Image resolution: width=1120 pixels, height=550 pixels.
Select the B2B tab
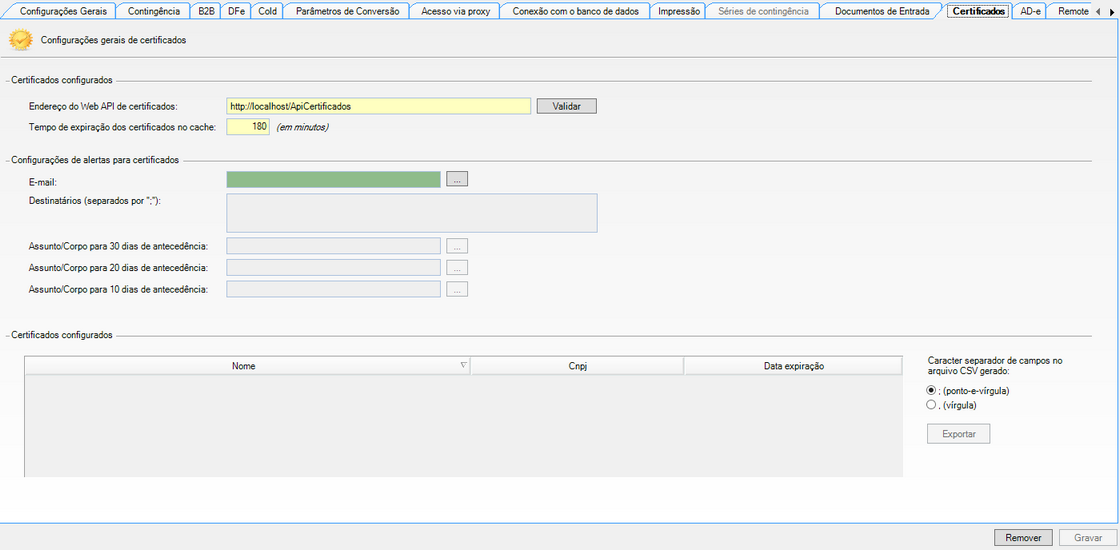tap(206, 11)
